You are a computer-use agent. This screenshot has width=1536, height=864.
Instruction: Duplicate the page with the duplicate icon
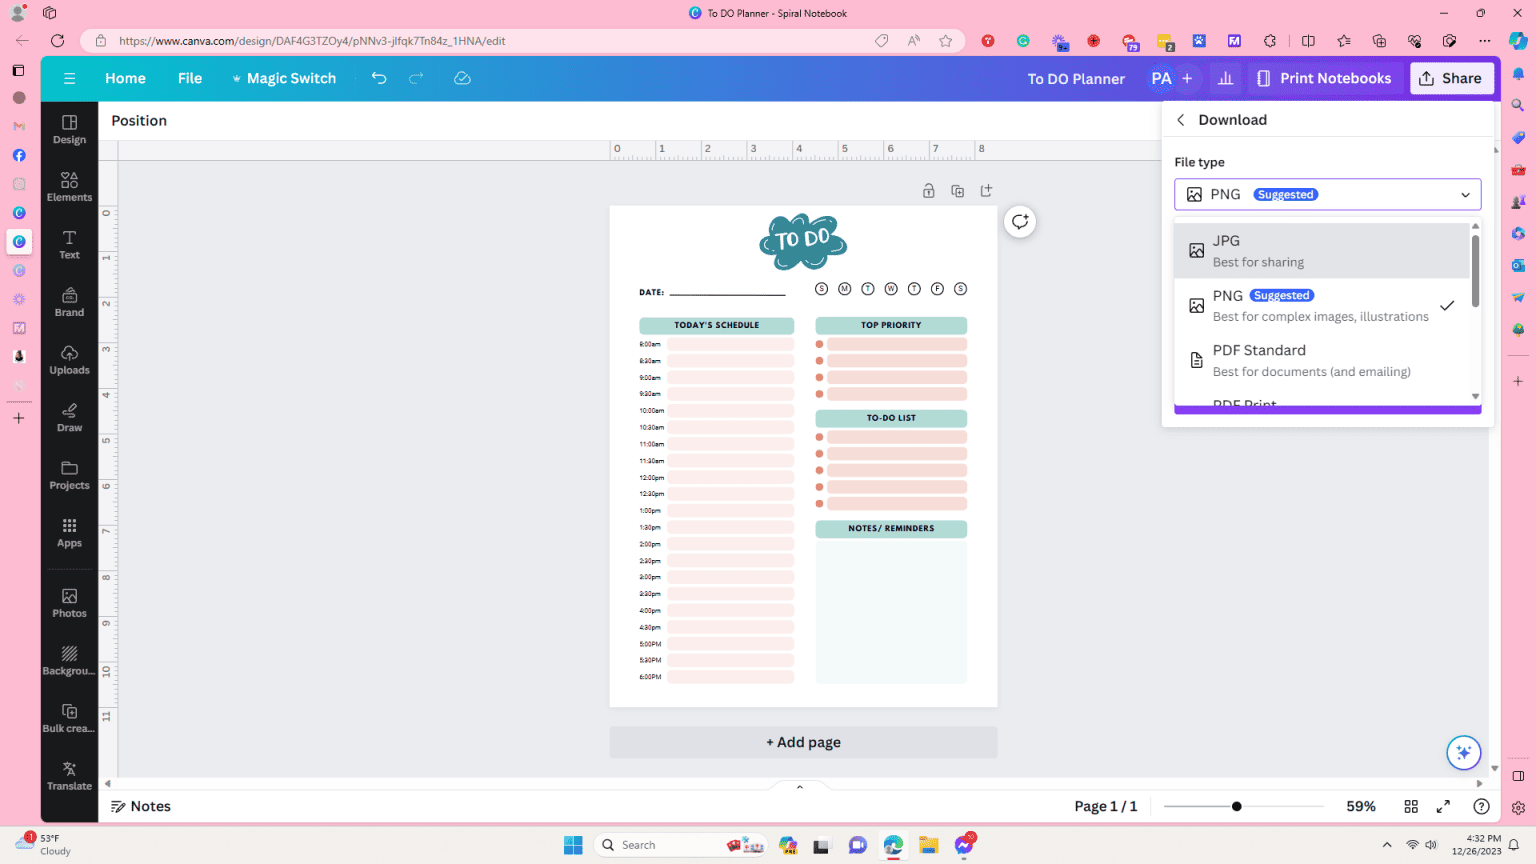pyautogui.click(x=957, y=190)
